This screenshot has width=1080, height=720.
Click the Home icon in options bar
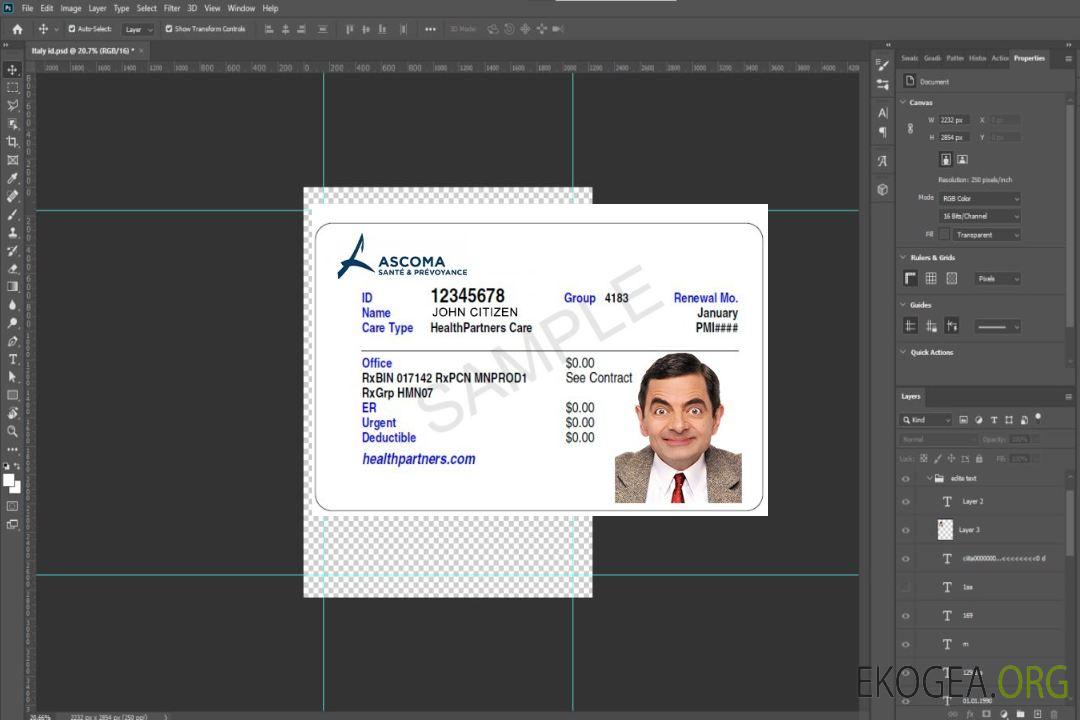(17, 29)
